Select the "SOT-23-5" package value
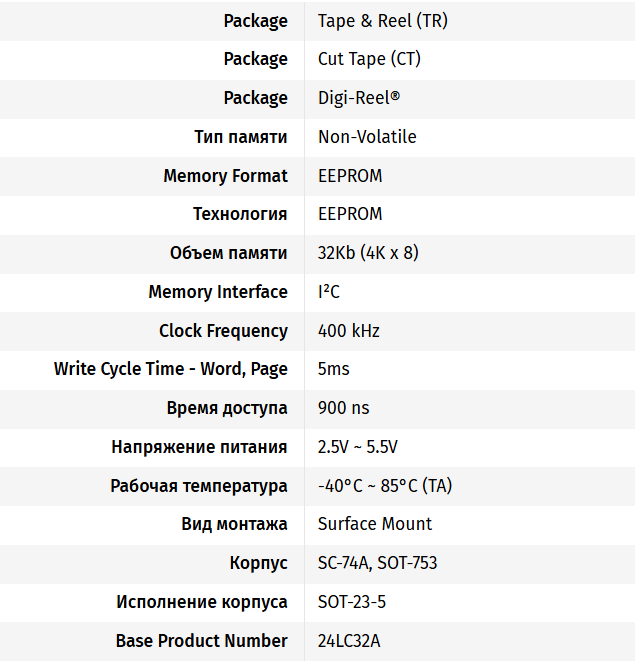Image resolution: width=635 pixels, height=672 pixels. pyautogui.click(x=351, y=602)
